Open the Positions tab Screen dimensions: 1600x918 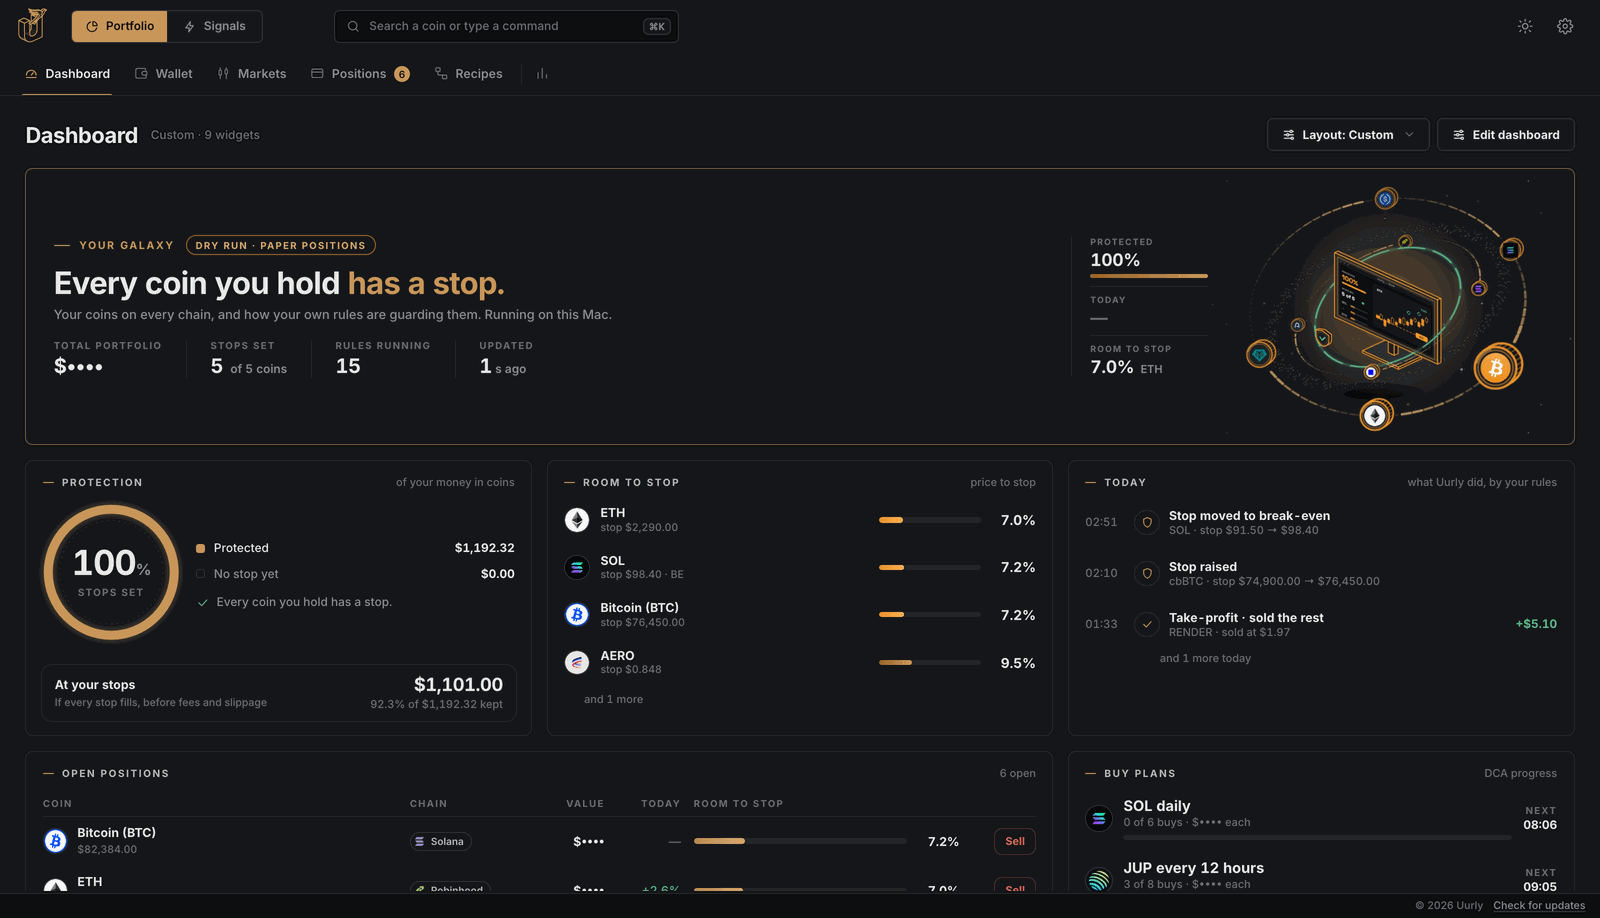point(360,74)
